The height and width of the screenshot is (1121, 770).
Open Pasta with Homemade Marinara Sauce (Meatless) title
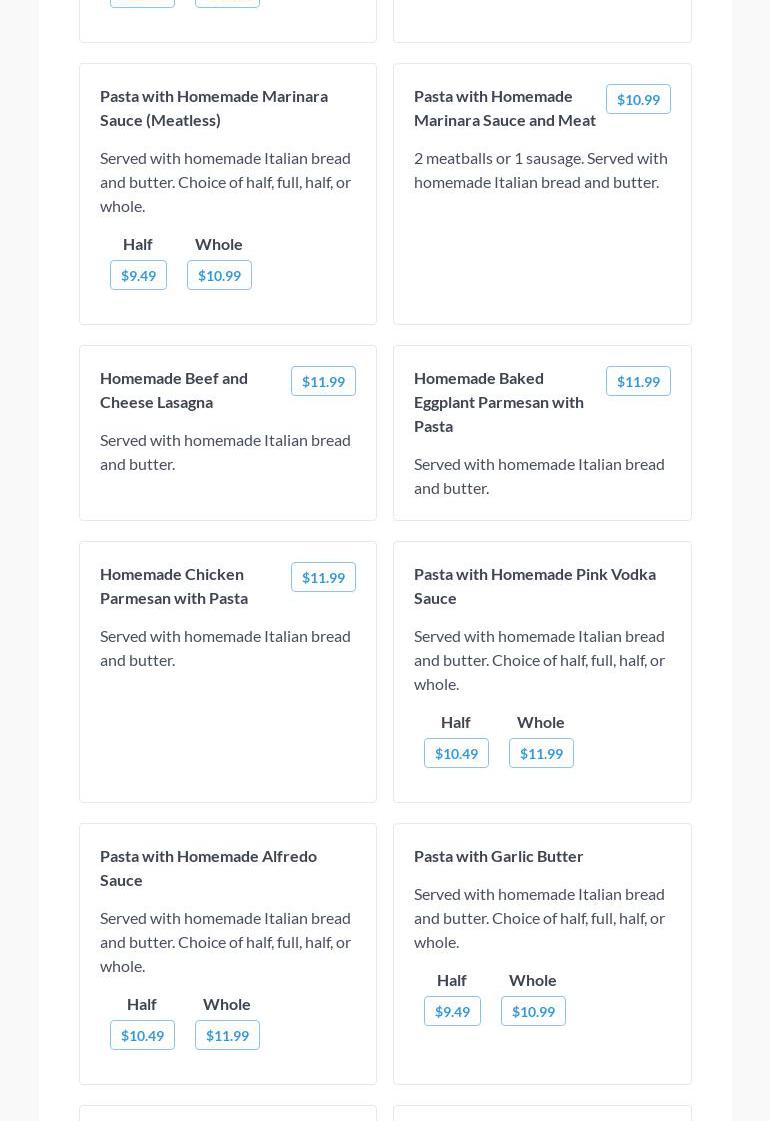tap(214, 108)
